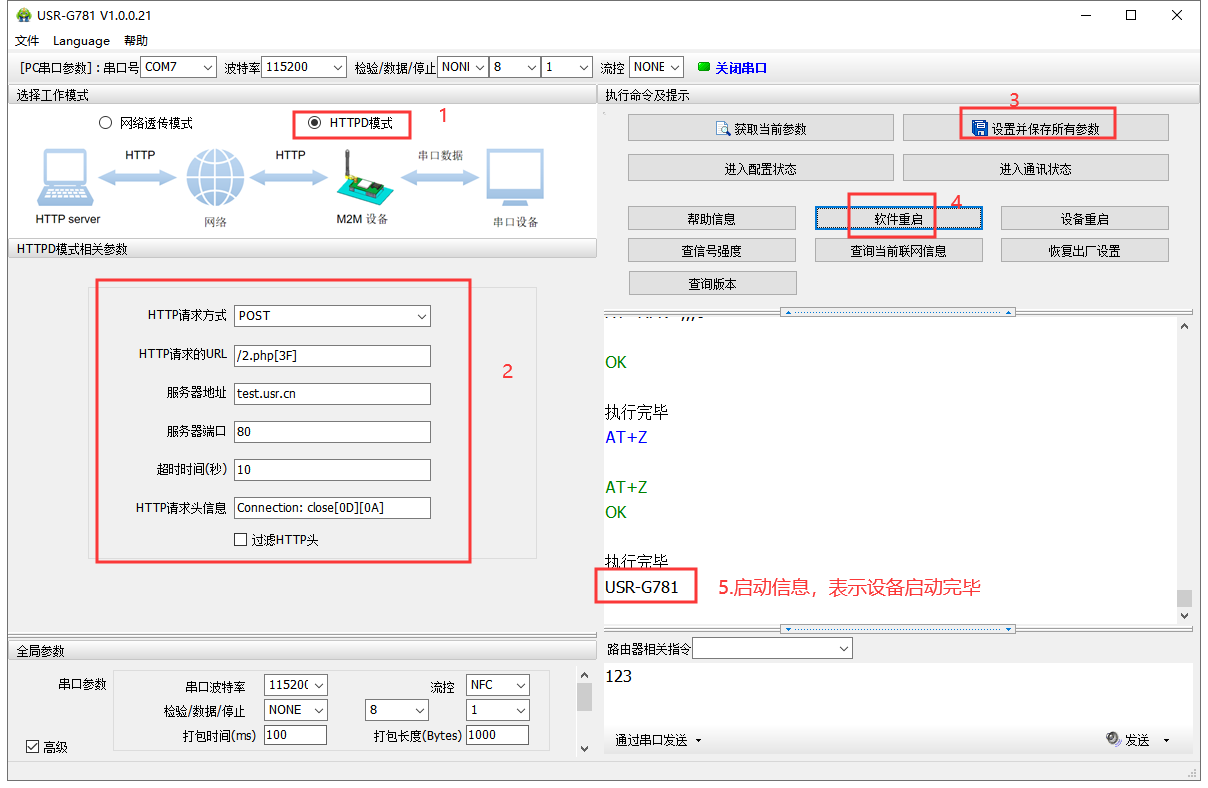Click the serial device monitor icon
This screenshot has height=788, width=1208.
515,179
